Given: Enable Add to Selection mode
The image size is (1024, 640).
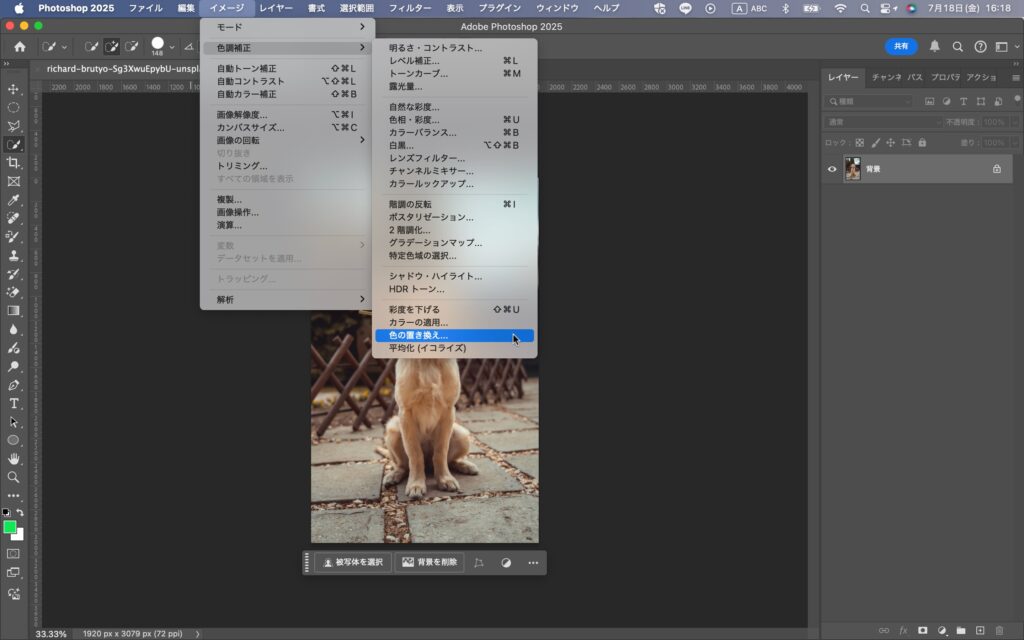Looking at the screenshot, I should point(112,46).
